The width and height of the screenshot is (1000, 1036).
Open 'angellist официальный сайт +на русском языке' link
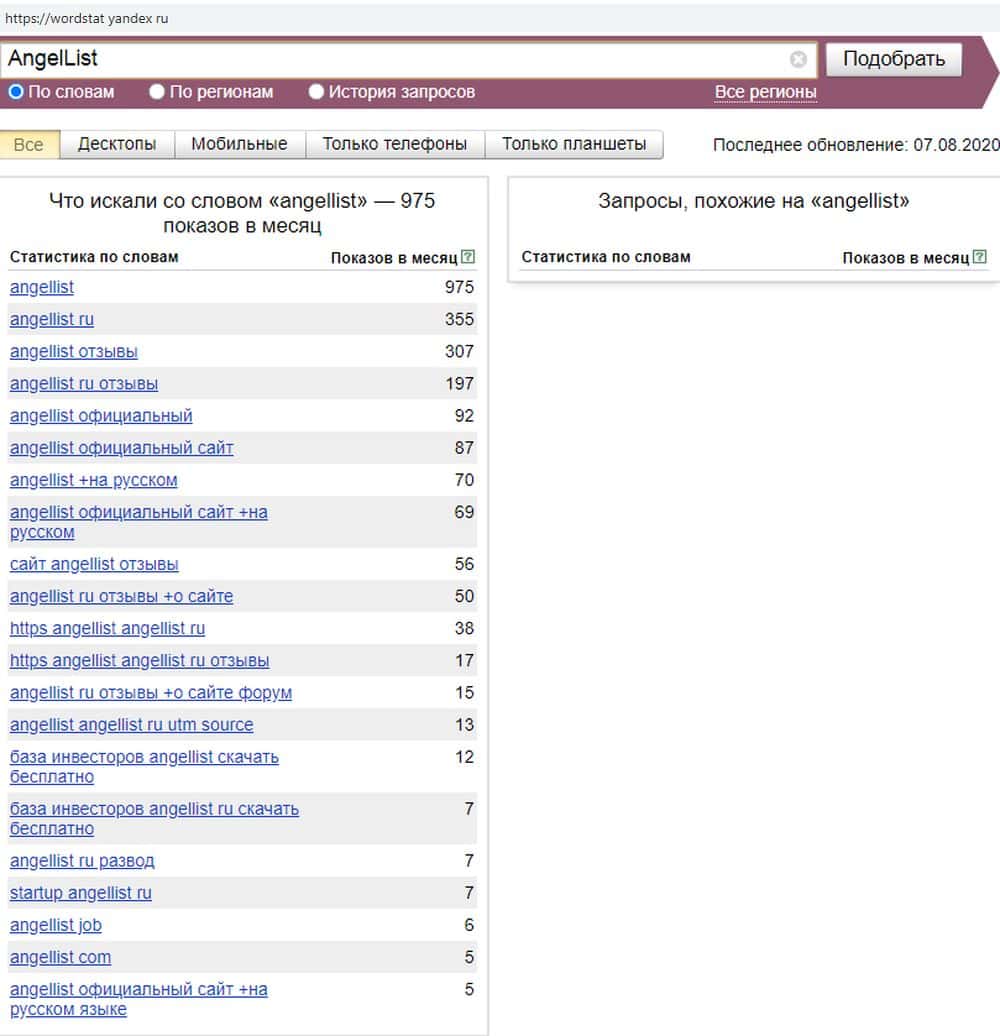point(138,999)
